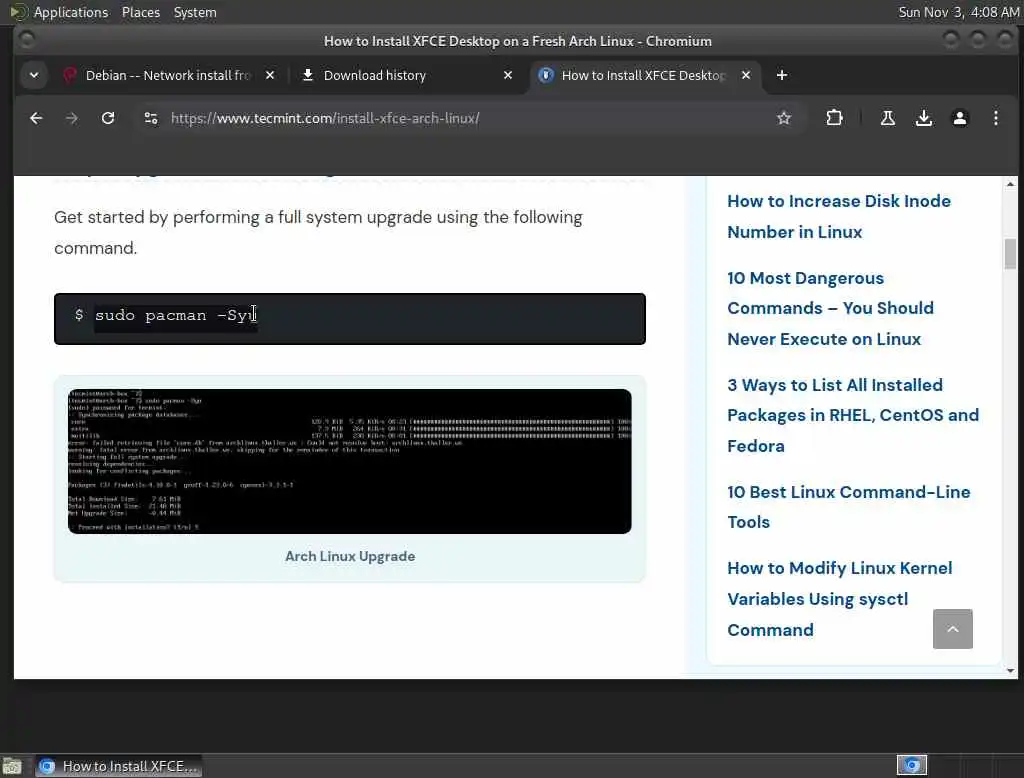1024x778 pixels.
Task: Reload the tecmint page
Action: tap(108, 118)
